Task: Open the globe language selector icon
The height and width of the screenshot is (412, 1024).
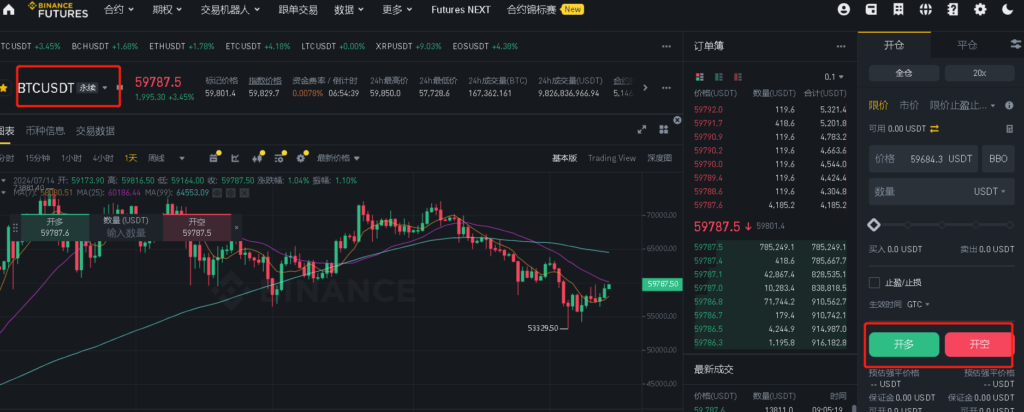Action: (x=925, y=9)
